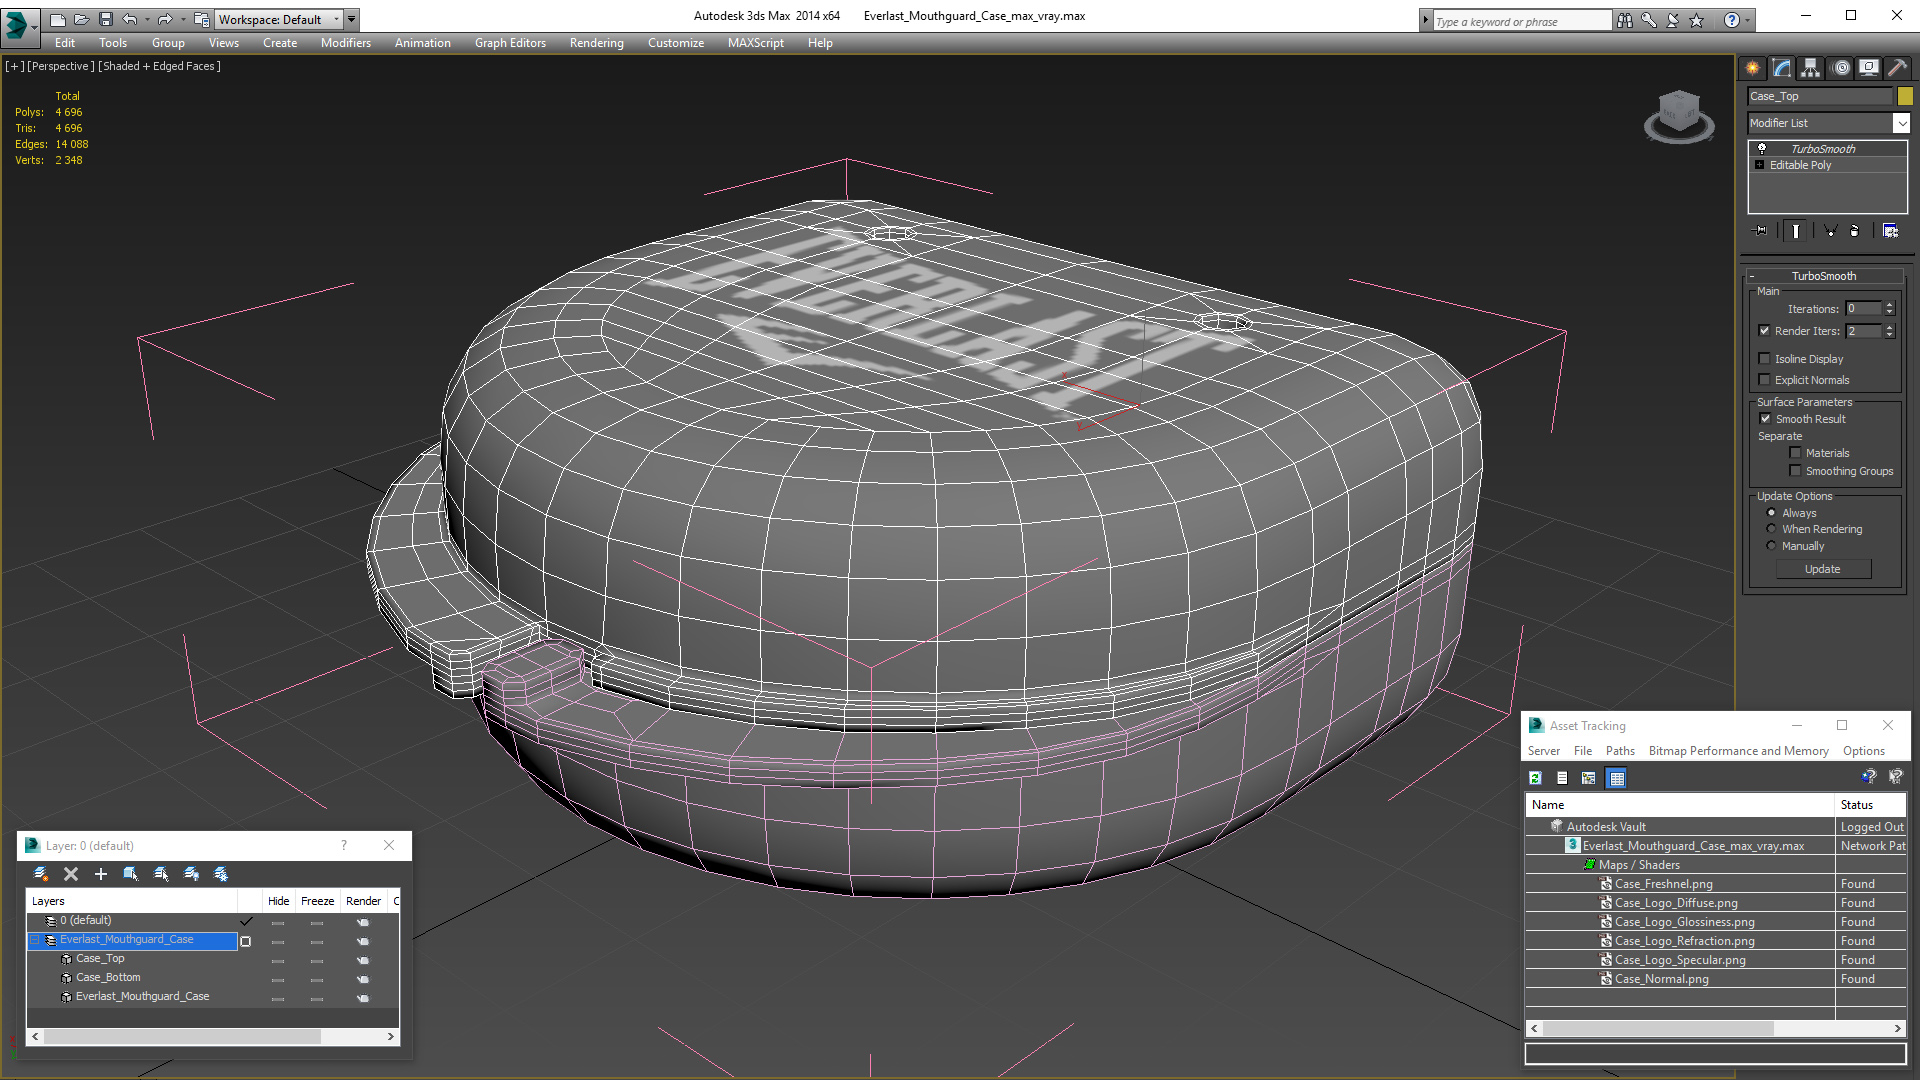Open the Modifiers menu

[x=345, y=43]
